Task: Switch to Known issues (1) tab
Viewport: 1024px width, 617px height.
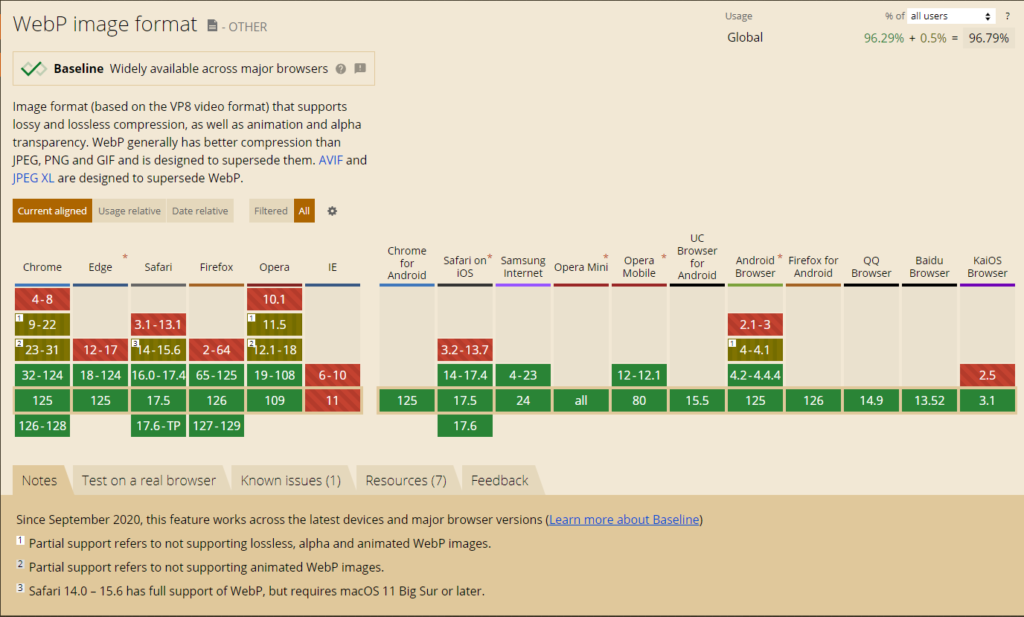Action: [291, 481]
